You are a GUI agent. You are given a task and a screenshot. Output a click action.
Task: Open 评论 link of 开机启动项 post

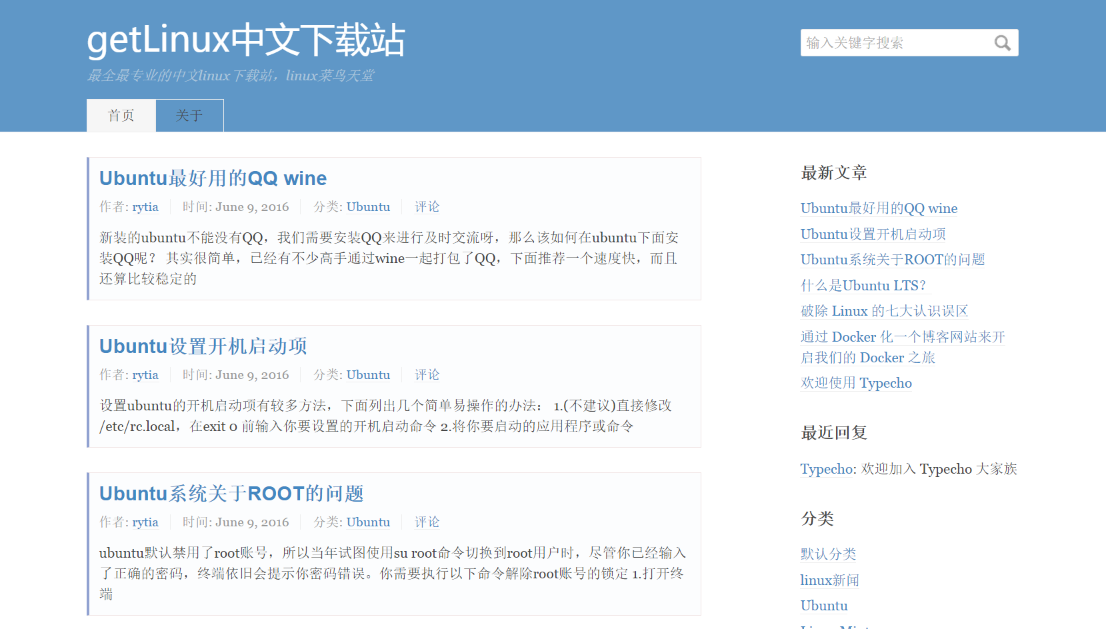(427, 374)
